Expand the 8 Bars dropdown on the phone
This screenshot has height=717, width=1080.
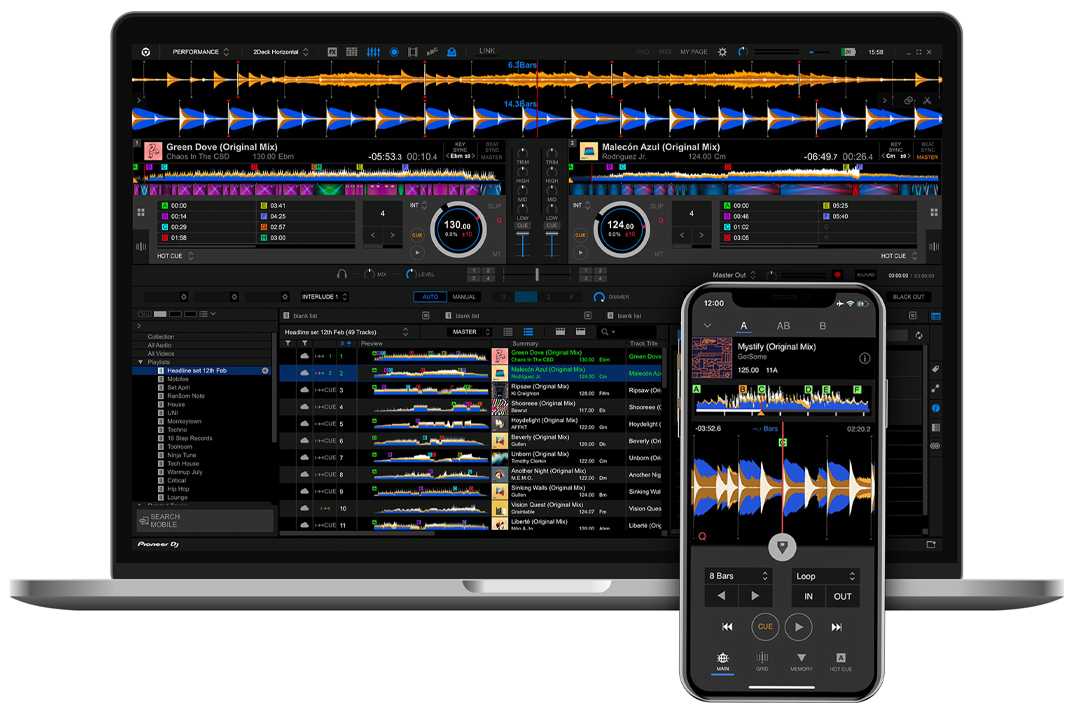(x=739, y=576)
